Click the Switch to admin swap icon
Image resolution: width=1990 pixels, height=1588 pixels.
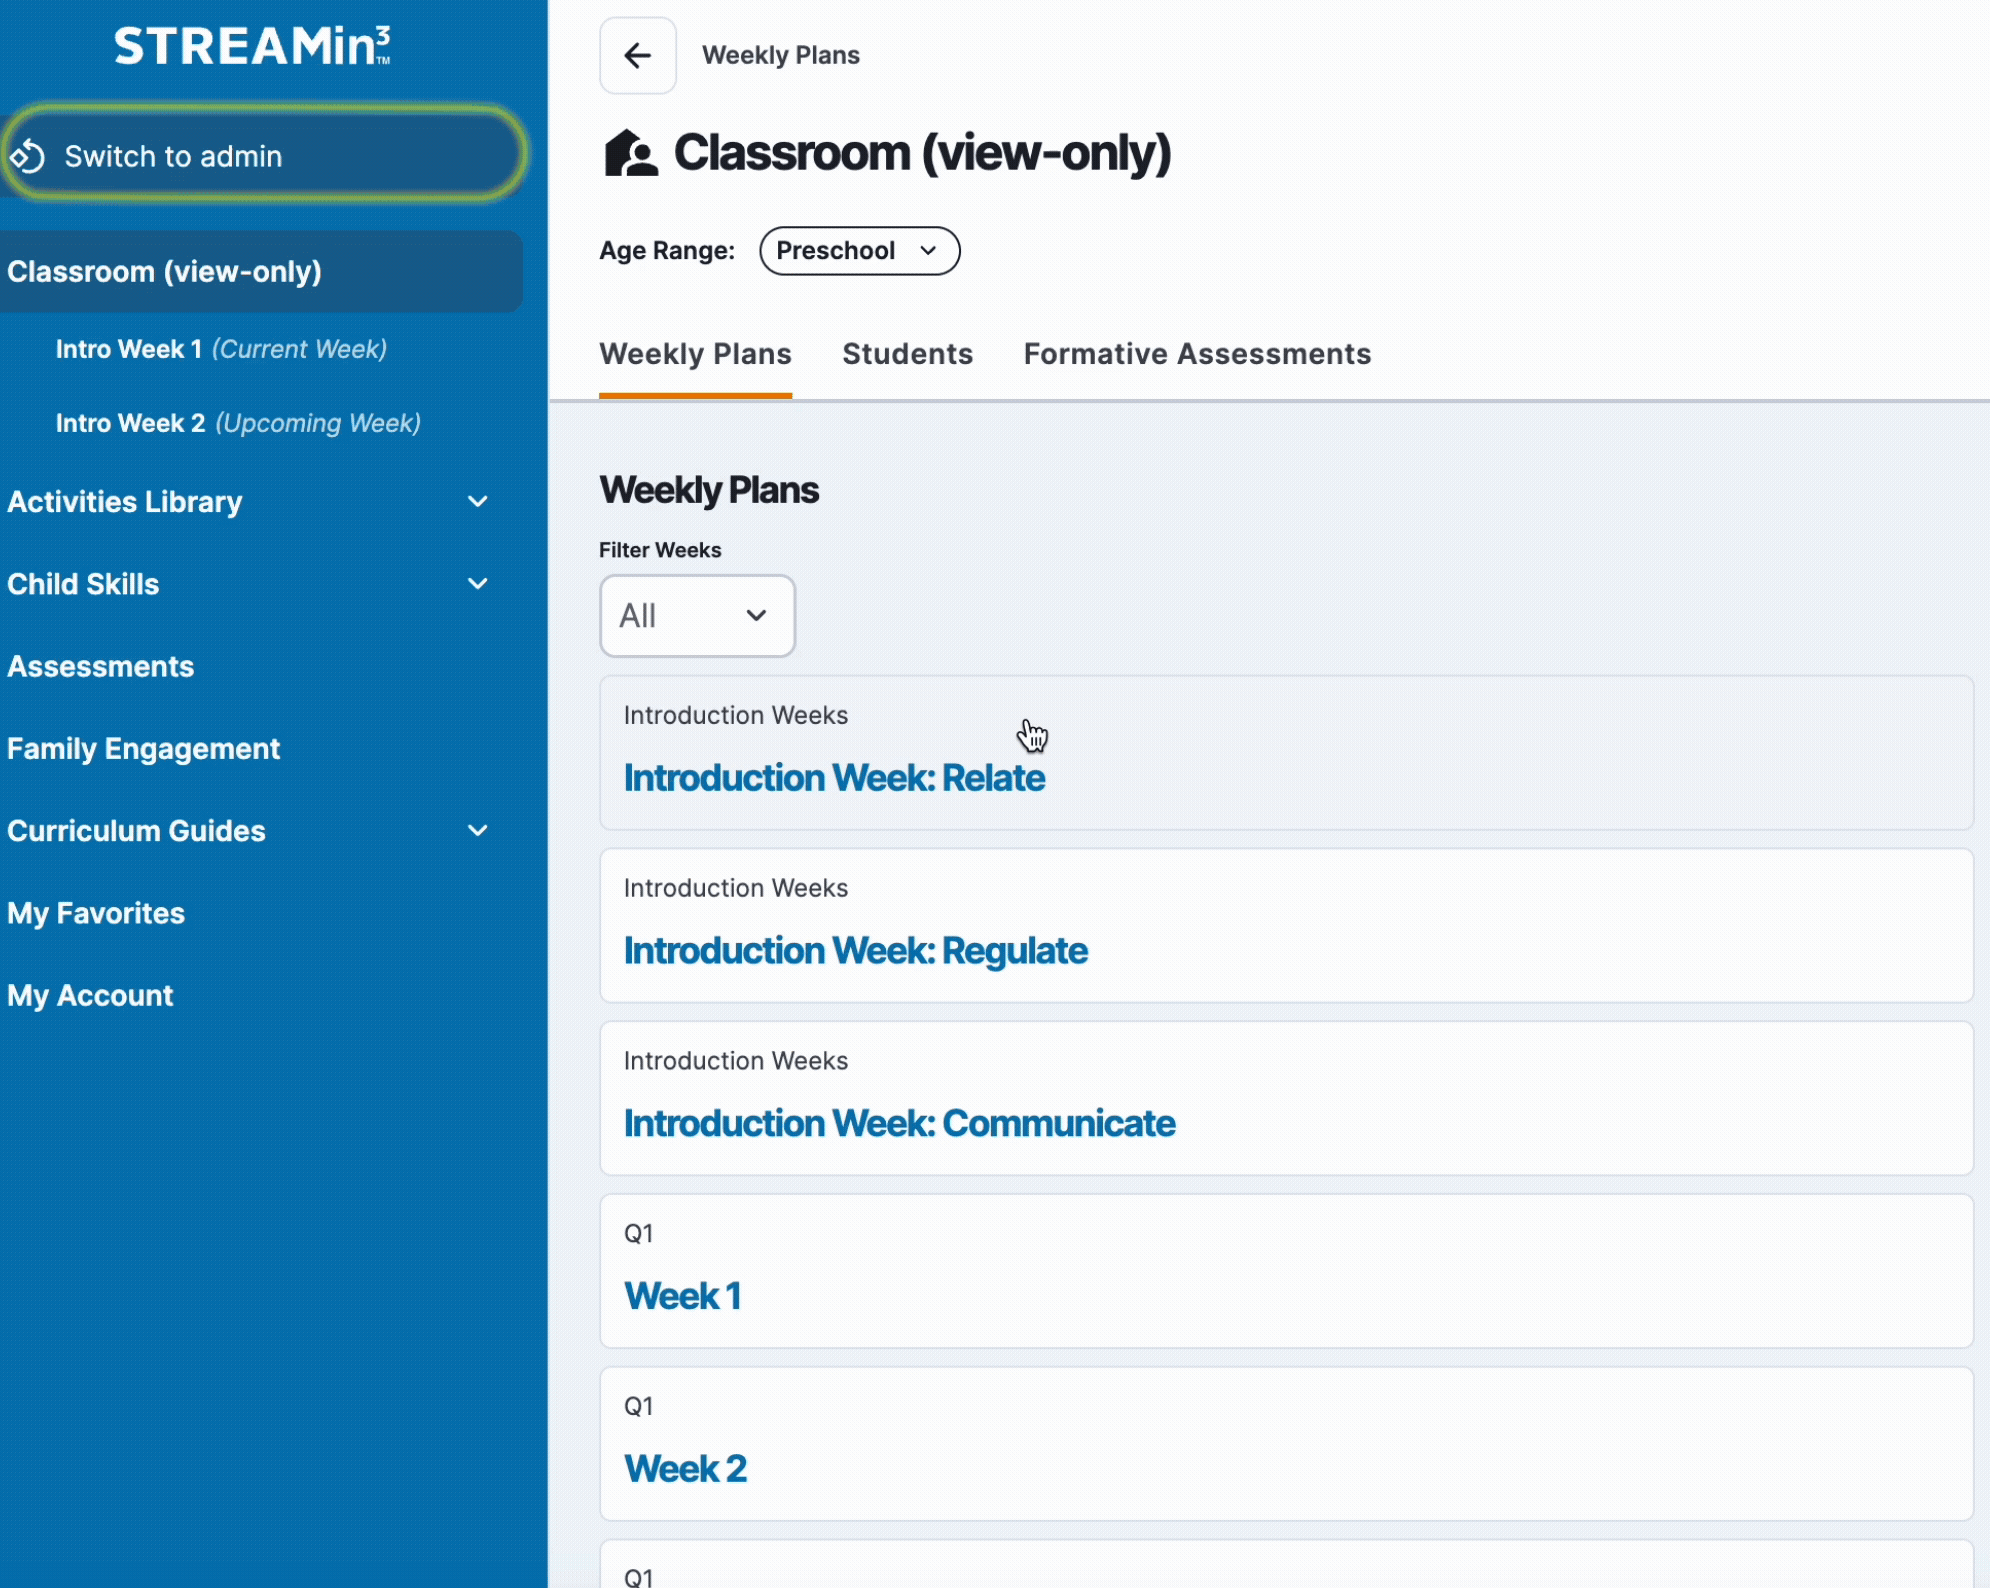coord(28,156)
